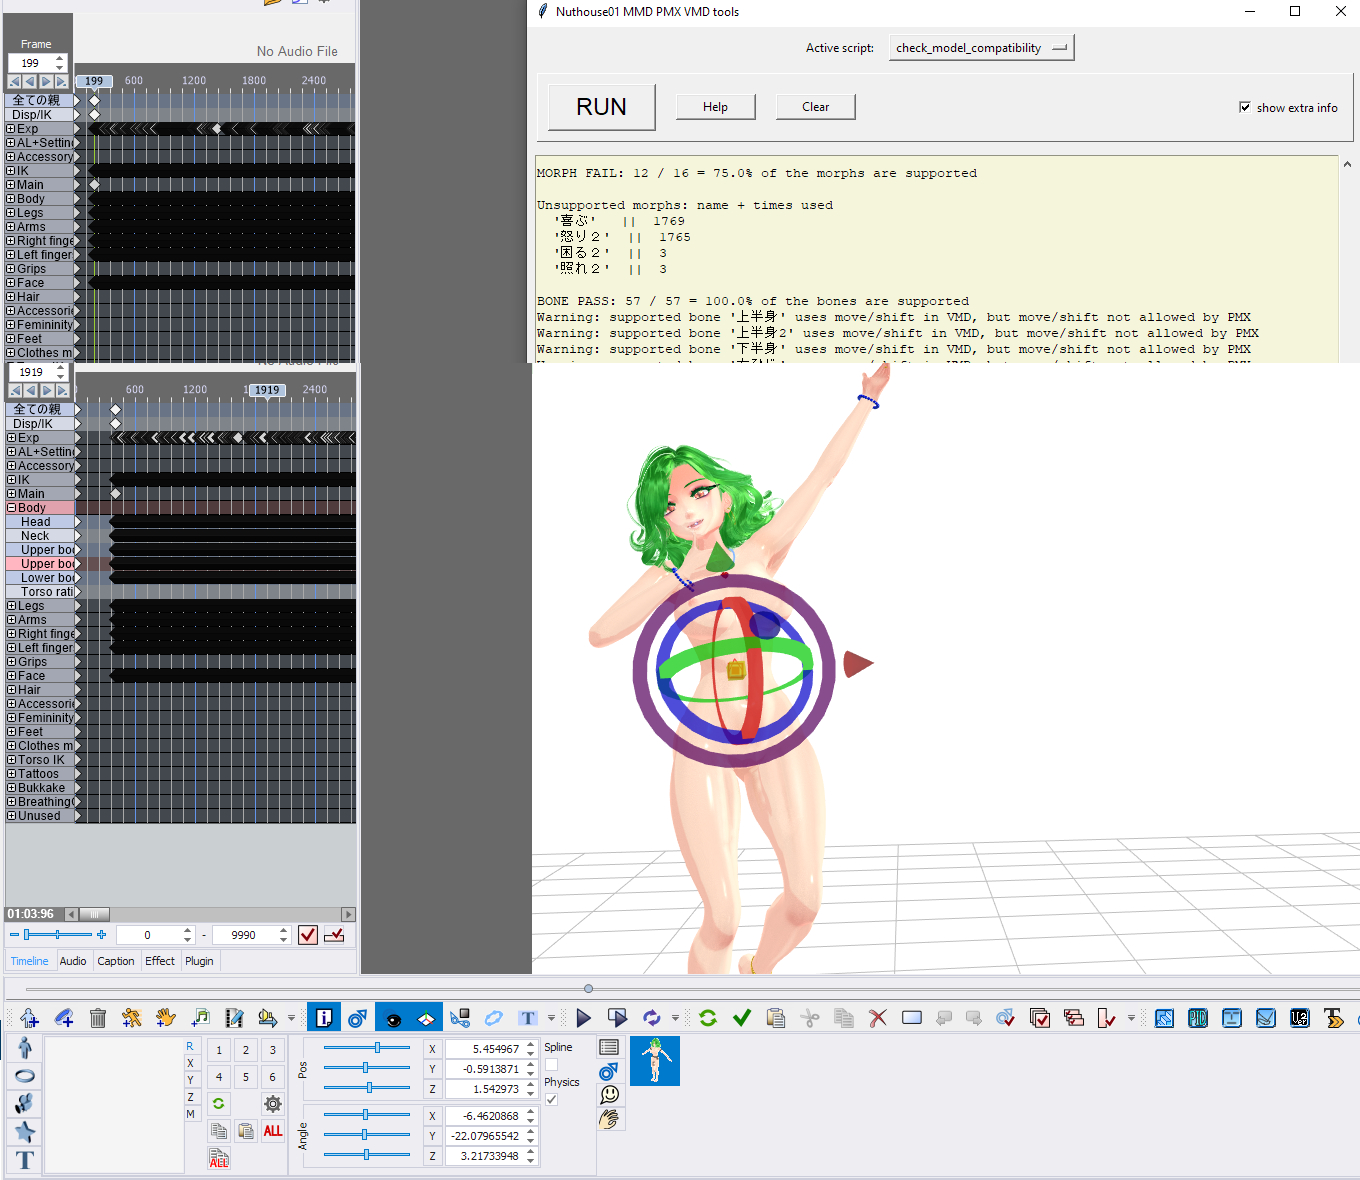
Task: Click the add model icon in toolbar
Action: [29, 1018]
